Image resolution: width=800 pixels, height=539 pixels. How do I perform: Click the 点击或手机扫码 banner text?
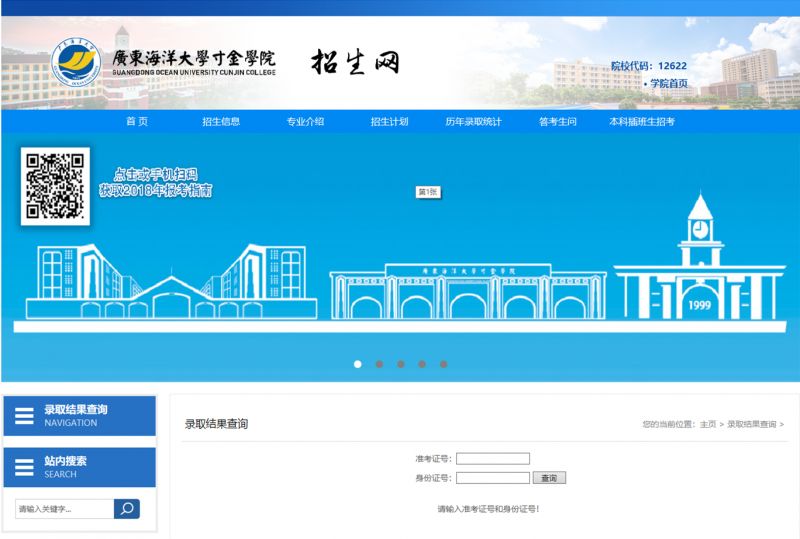pos(156,175)
